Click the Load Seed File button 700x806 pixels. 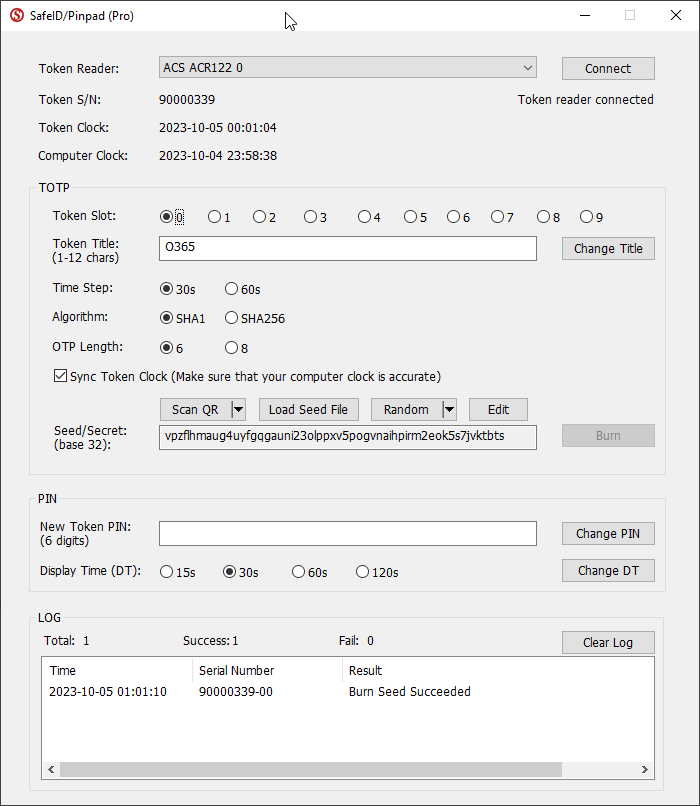[309, 409]
